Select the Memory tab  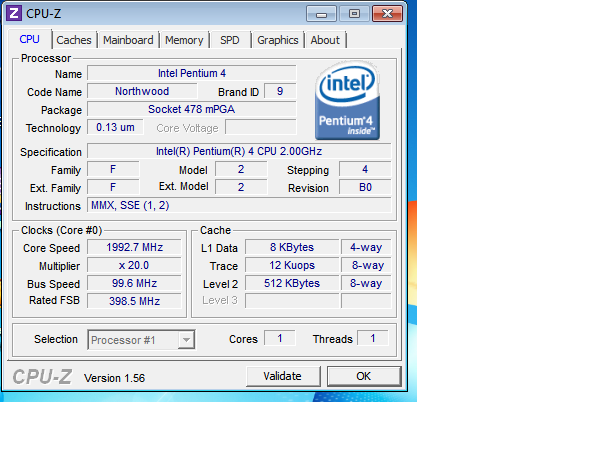click(x=184, y=40)
